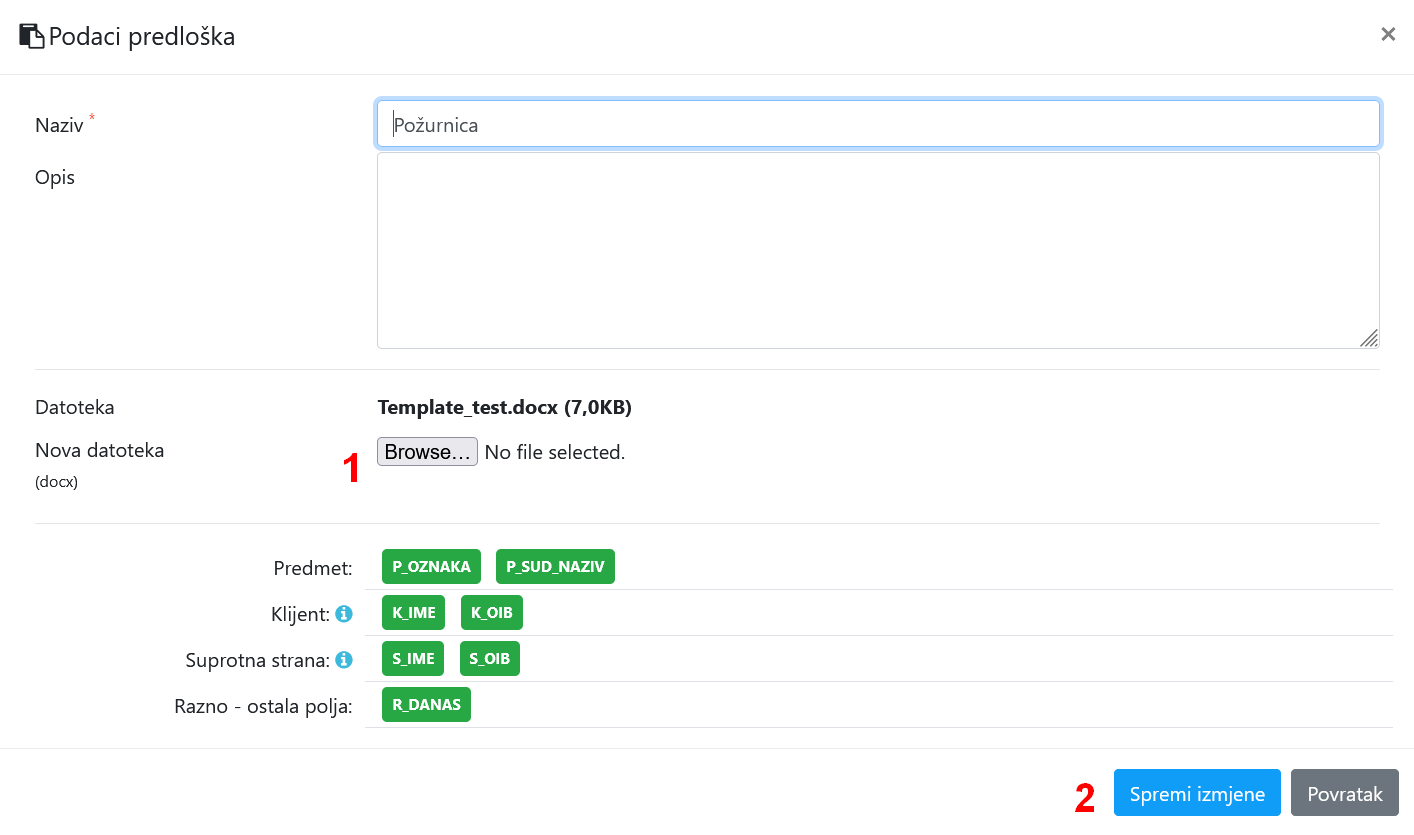Viewport: 1414px width, 835px height.
Task: Click the 'No file selected.' text
Action: pos(554,452)
